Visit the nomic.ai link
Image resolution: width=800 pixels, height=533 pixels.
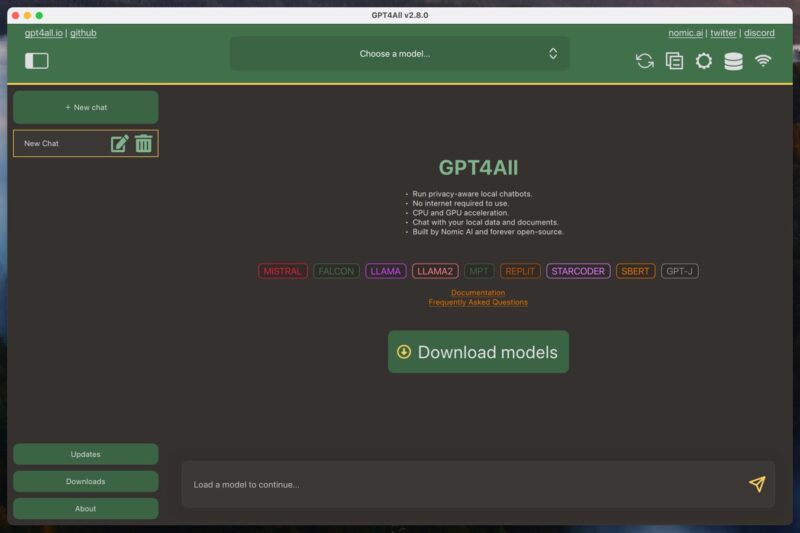tap(685, 33)
